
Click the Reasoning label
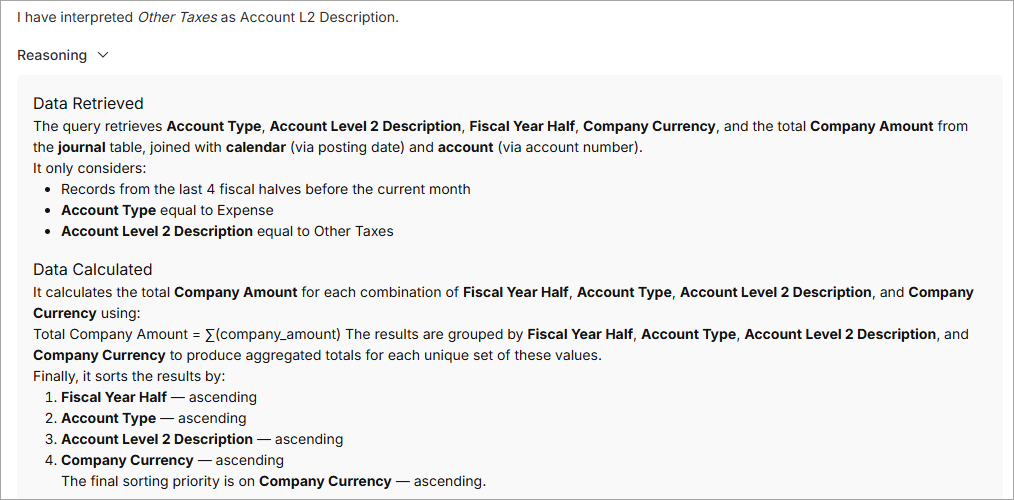(52, 56)
